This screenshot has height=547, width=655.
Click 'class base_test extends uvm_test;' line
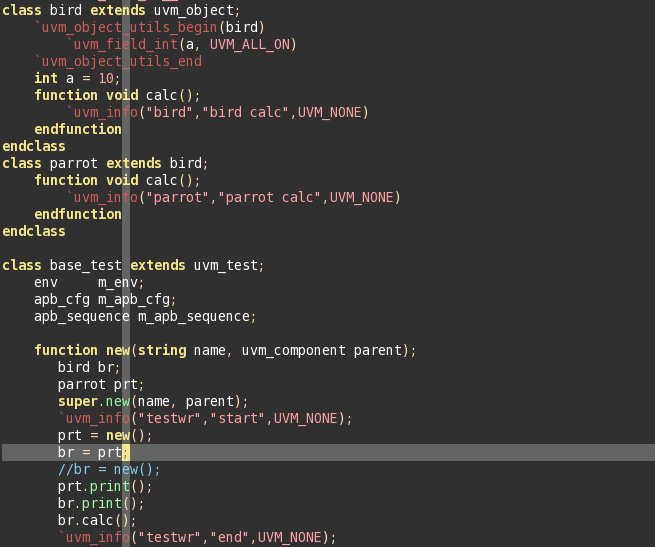pos(133,265)
